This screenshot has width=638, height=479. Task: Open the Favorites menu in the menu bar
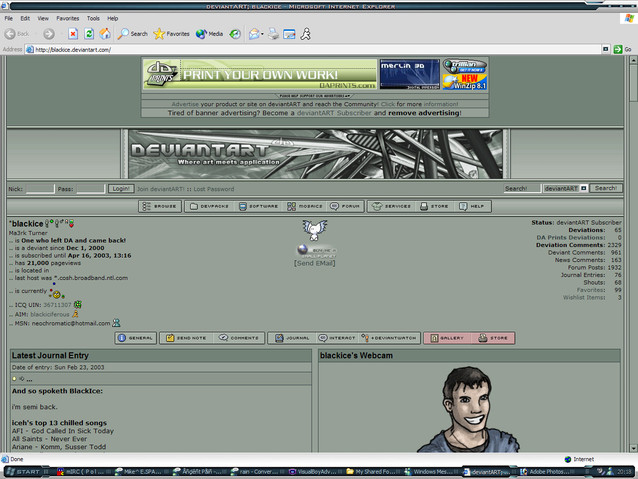[x=68, y=18]
